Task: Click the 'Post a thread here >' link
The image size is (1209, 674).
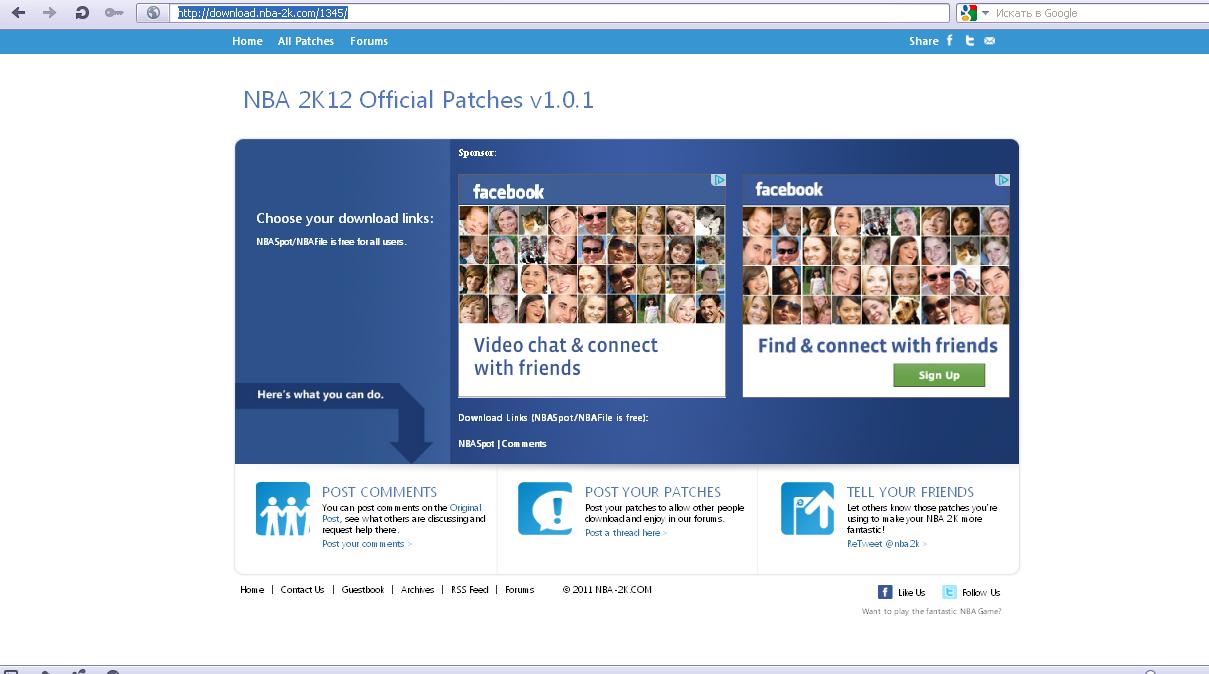Action: tap(626, 533)
